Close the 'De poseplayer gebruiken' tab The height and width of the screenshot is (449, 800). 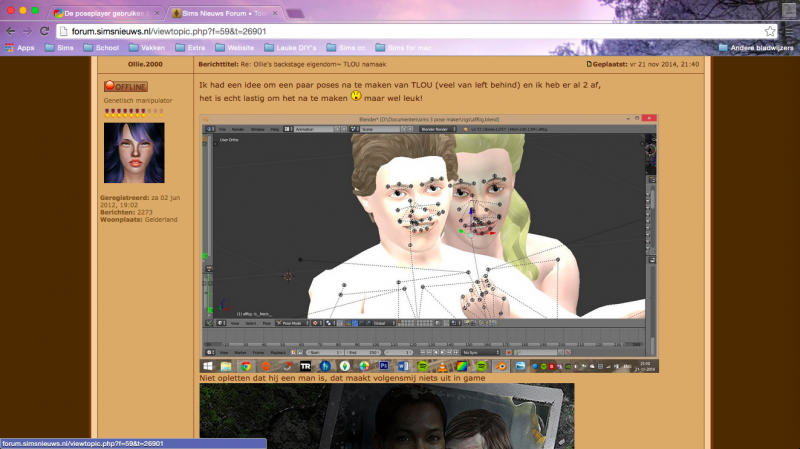(x=157, y=13)
